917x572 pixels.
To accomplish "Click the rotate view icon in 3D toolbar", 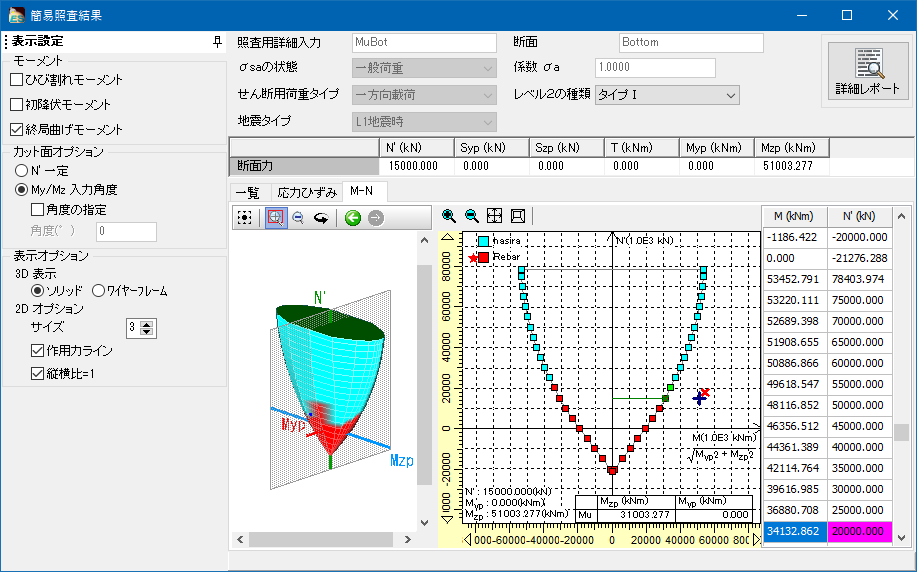I will pyautogui.click(x=320, y=218).
